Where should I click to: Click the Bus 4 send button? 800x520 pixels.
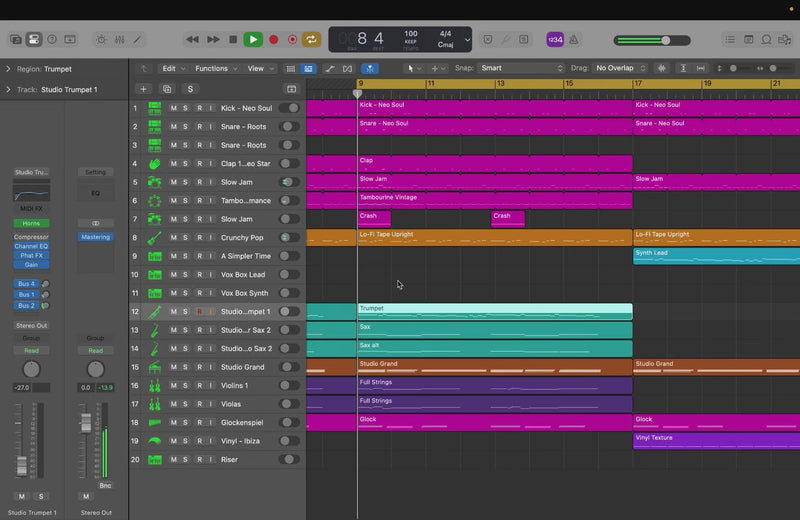[26, 284]
